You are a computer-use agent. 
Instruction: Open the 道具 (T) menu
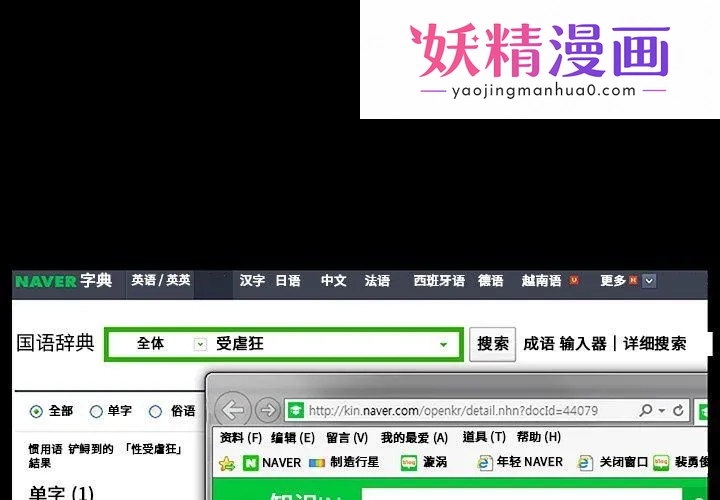click(x=484, y=438)
